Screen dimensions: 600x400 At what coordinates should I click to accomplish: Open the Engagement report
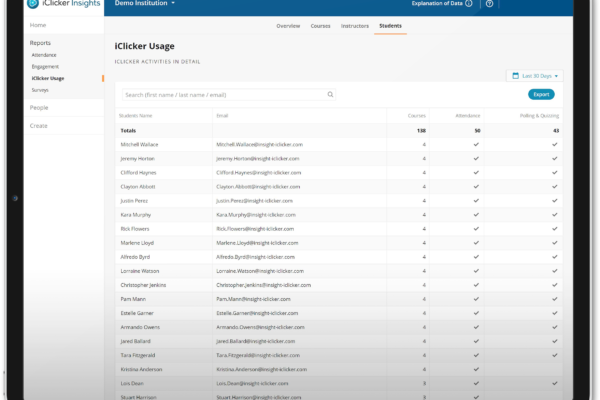[45, 67]
